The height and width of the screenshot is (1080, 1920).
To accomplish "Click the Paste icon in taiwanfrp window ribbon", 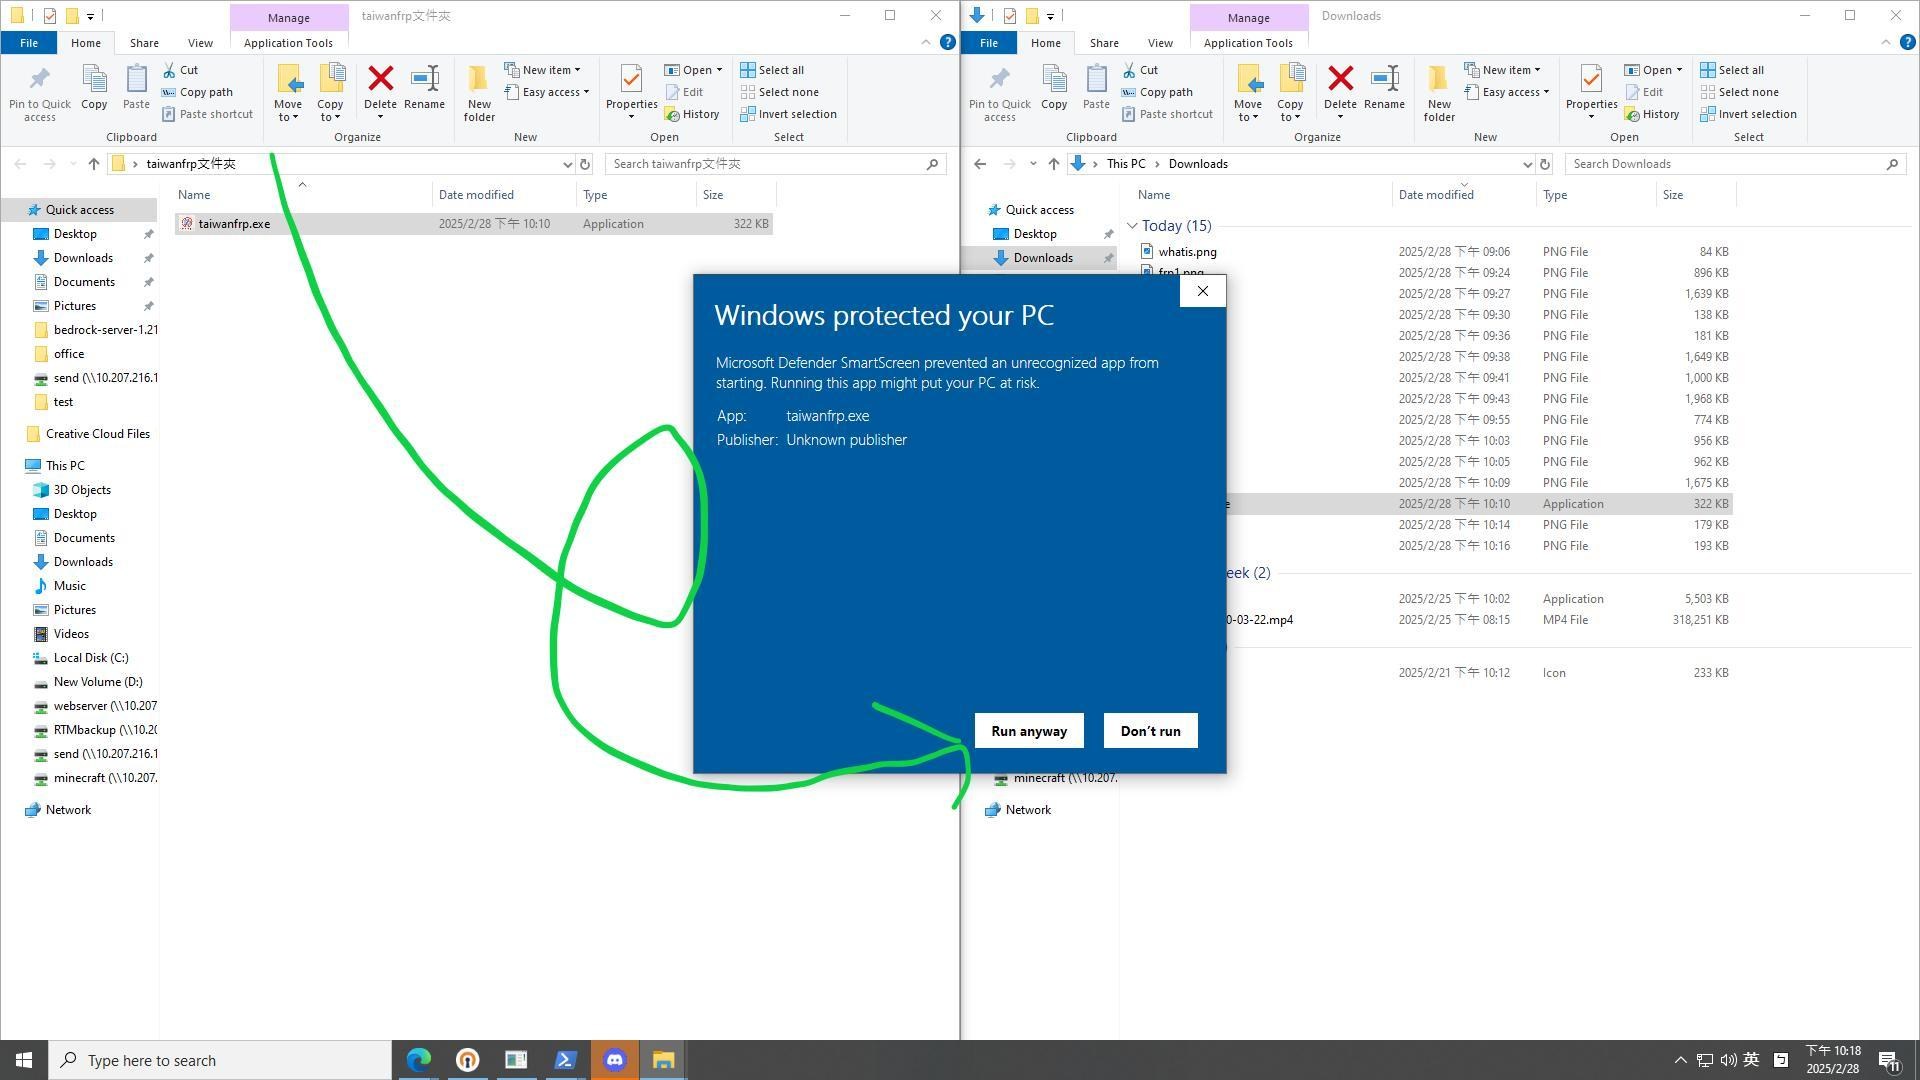I will coord(136,87).
